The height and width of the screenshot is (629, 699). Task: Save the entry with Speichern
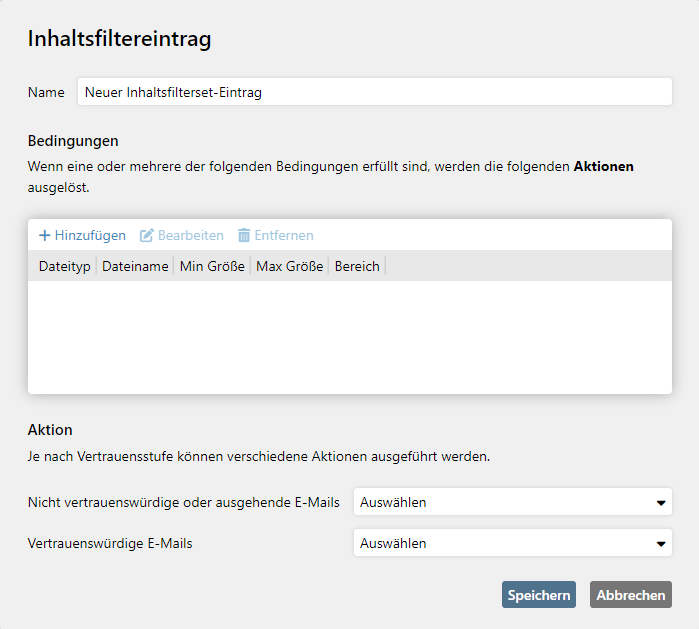tap(539, 595)
